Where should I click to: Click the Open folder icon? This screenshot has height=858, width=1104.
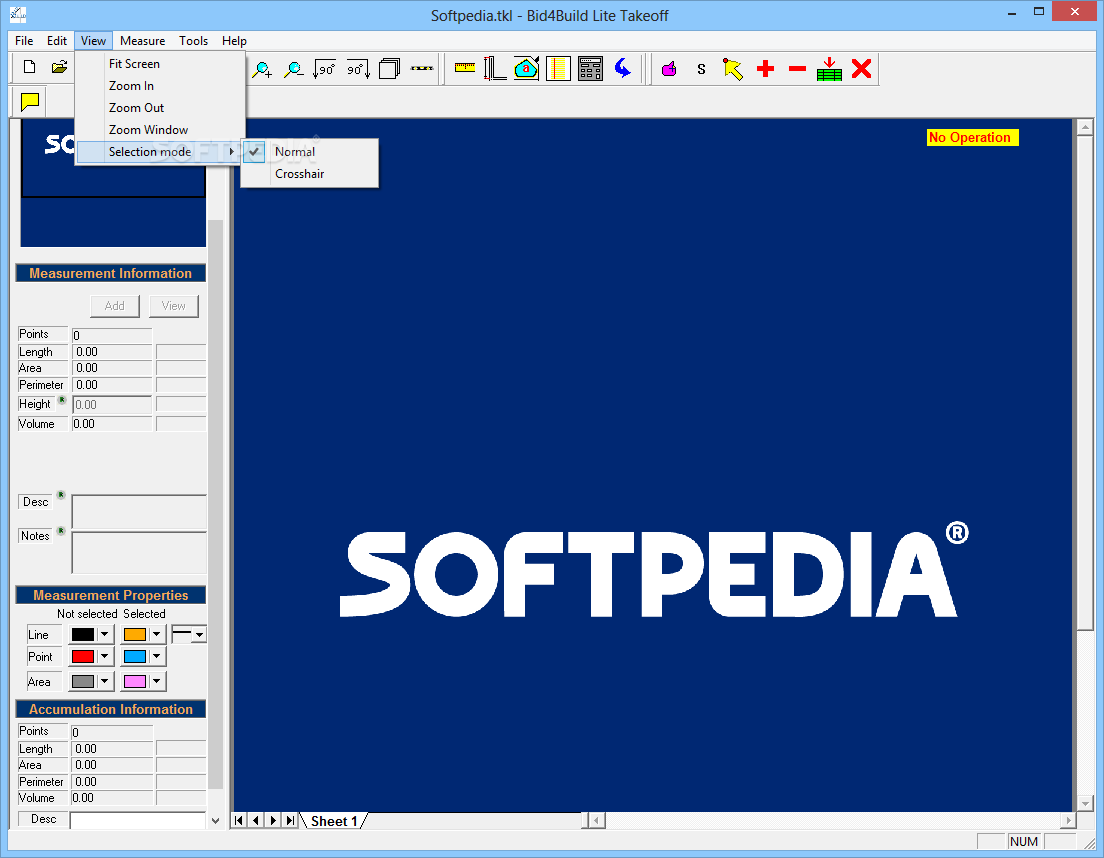[60, 68]
